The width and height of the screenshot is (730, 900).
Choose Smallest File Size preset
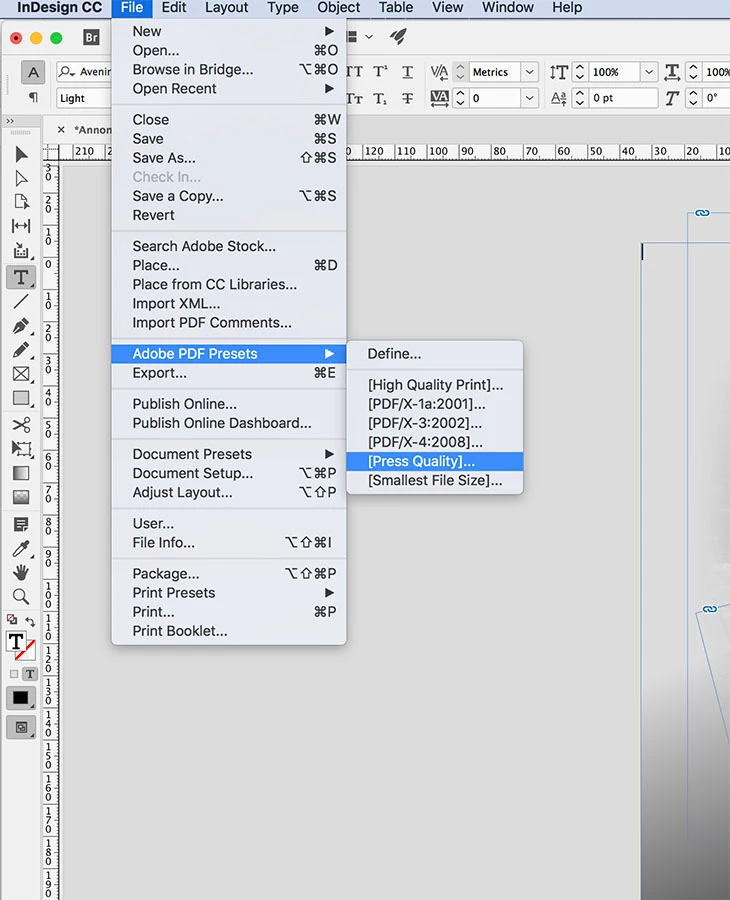coord(434,480)
